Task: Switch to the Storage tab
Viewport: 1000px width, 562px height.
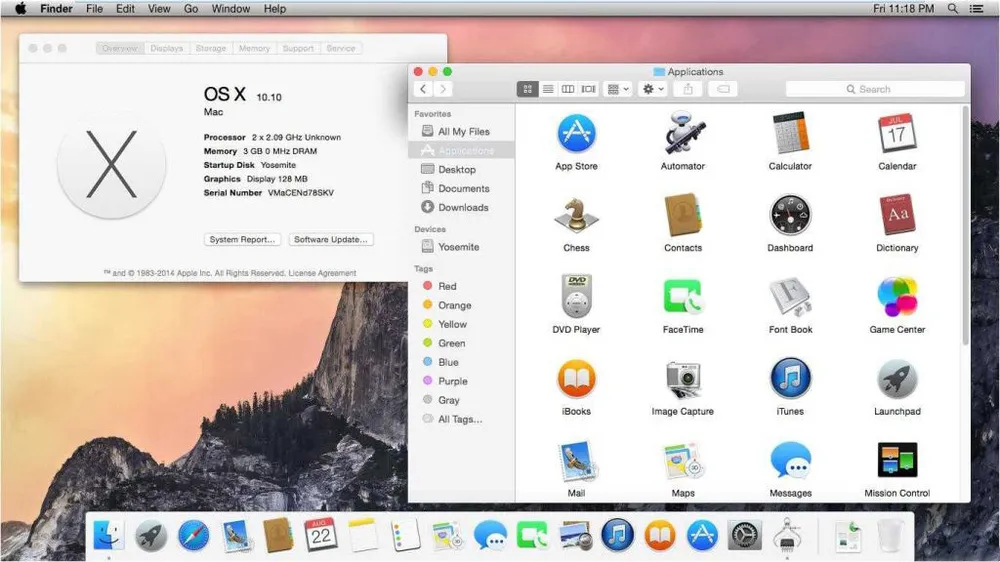Action: 210,48
